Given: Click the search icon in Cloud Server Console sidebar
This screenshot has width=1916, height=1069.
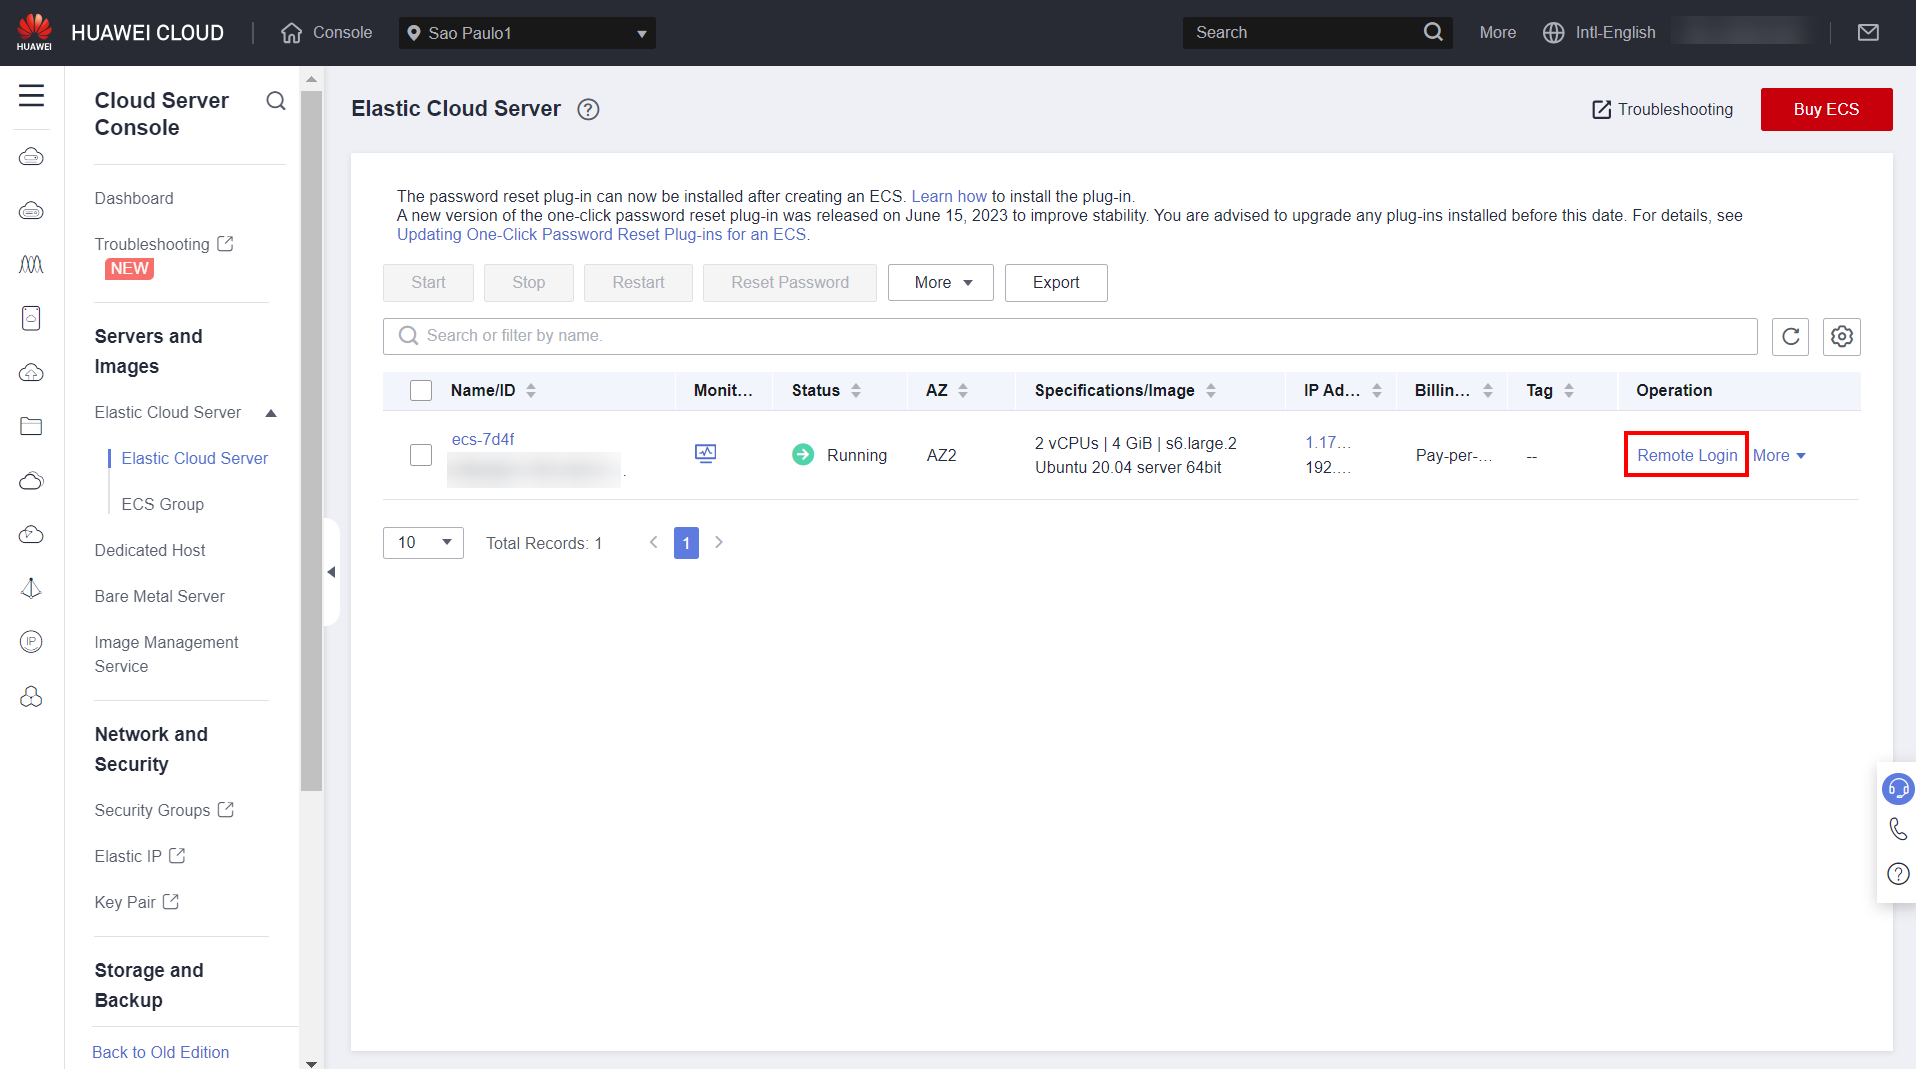Looking at the screenshot, I should pos(276,101).
